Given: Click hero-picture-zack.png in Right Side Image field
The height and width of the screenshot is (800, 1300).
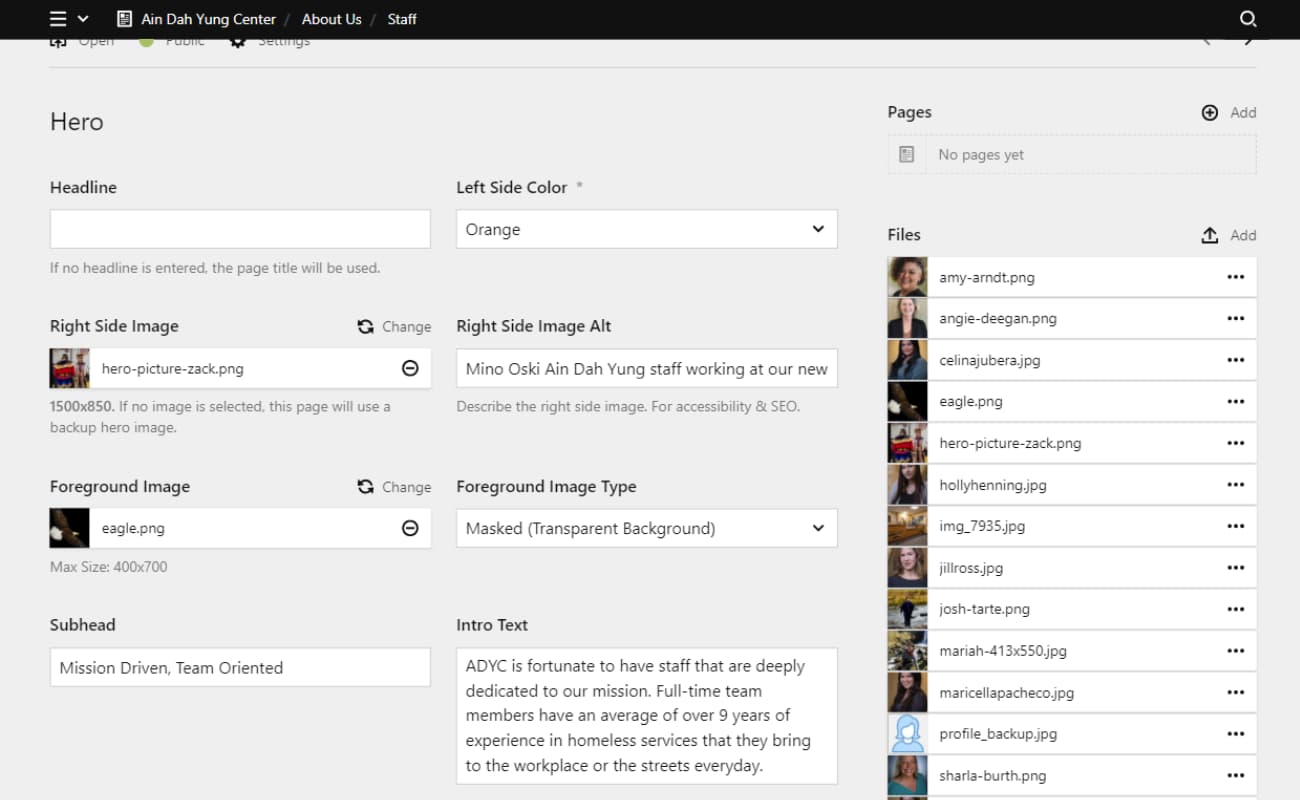Looking at the screenshot, I should pyautogui.click(x=172, y=369).
